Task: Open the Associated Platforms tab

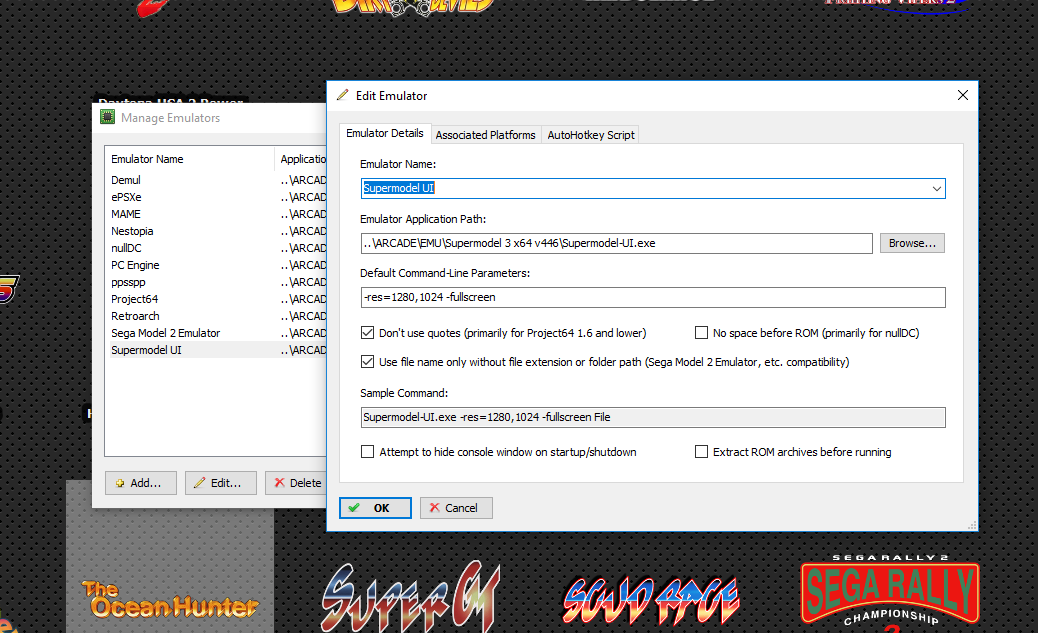Action: click(x=485, y=134)
